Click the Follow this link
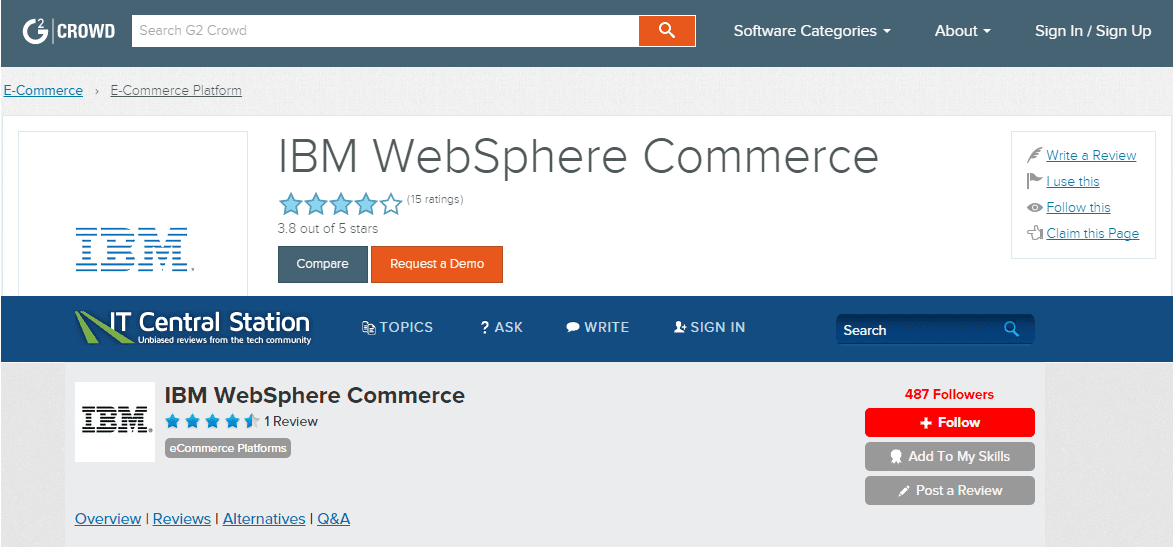1173x547 pixels. tap(1078, 207)
